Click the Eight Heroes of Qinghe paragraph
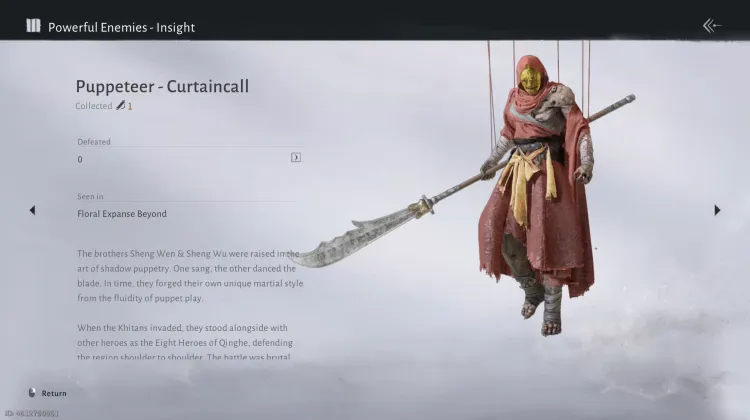The height and width of the screenshot is (420, 750). (x=185, y=343)
